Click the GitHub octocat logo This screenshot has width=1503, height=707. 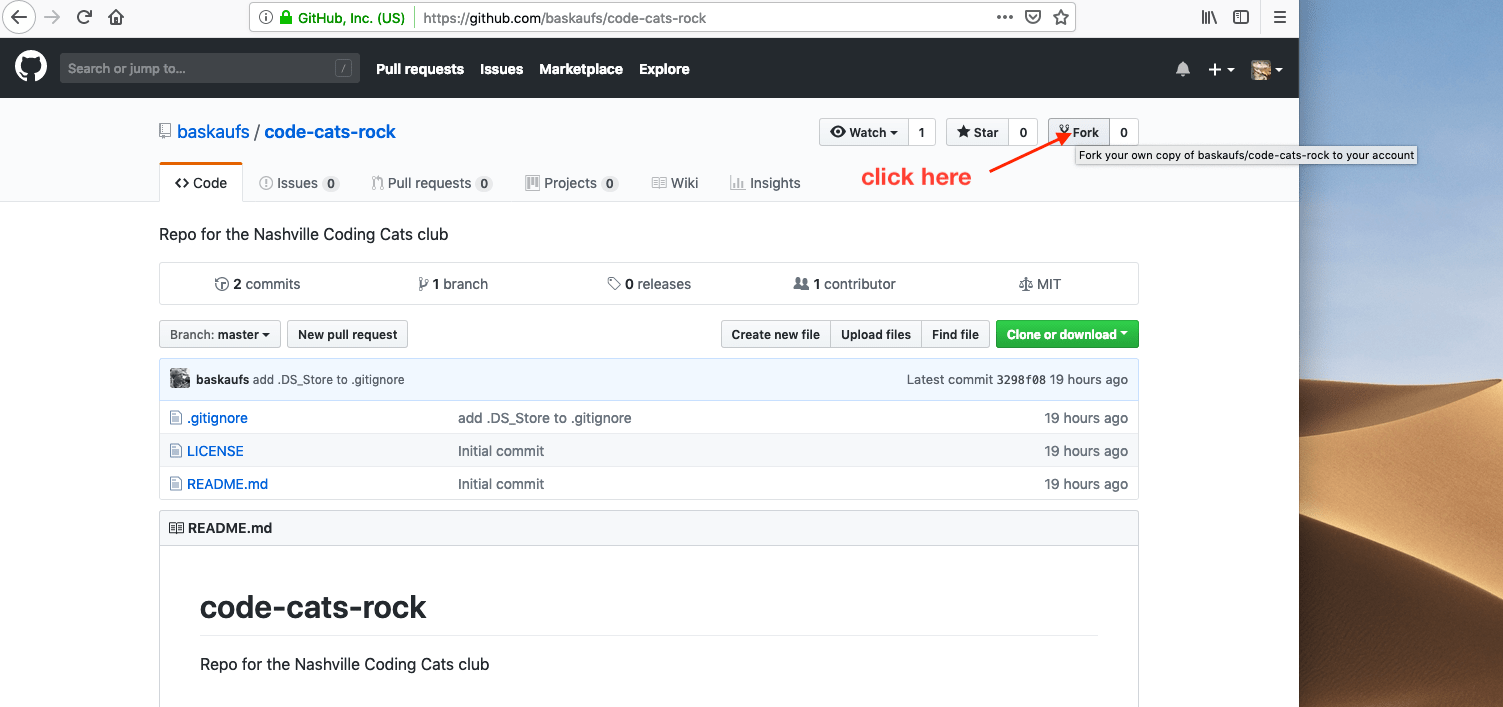(x=31, y=68)
